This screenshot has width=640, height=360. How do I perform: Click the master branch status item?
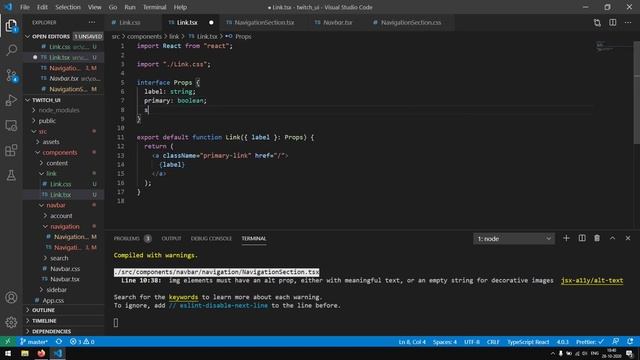click(34, 342)
